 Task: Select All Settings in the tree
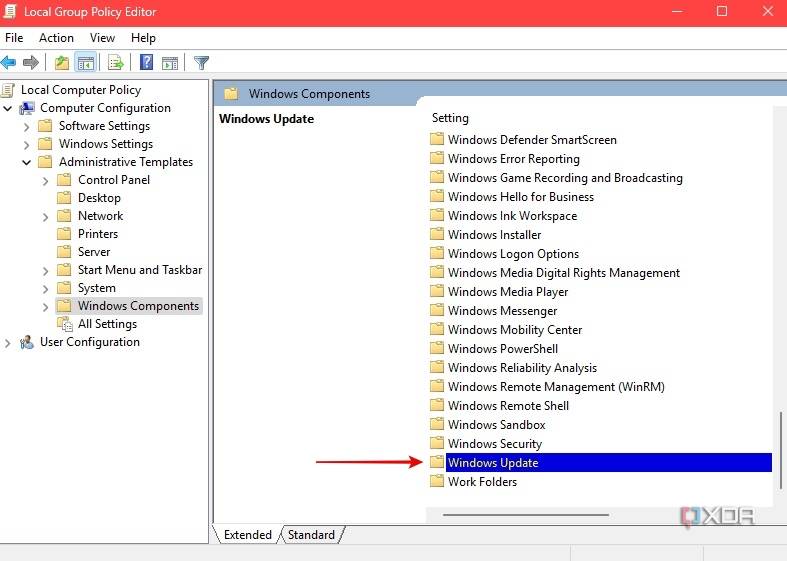(107, 324)
